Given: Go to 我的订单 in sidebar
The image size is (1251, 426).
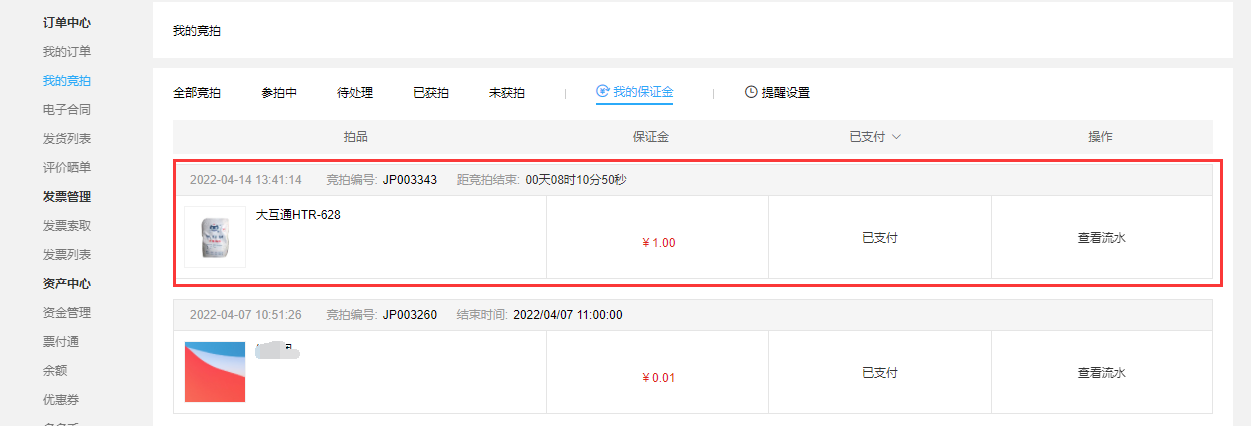Looking at the screenshot, I should [x=67, y=51].
